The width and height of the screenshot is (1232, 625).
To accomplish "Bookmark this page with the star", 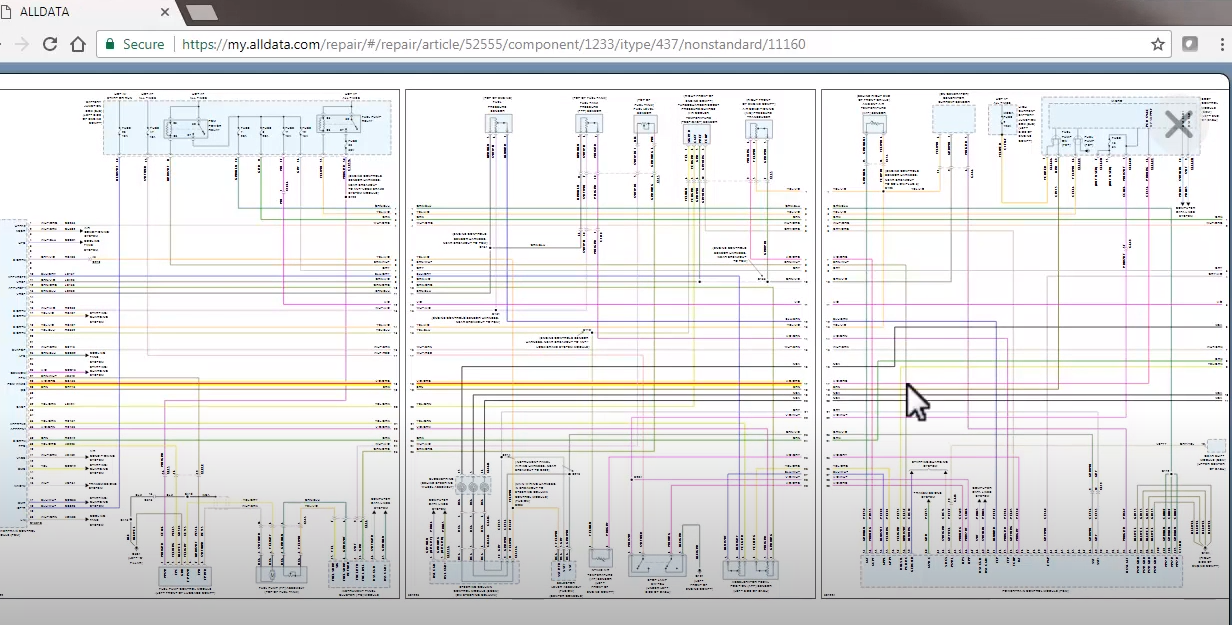I will click(x=1157, y=45).
